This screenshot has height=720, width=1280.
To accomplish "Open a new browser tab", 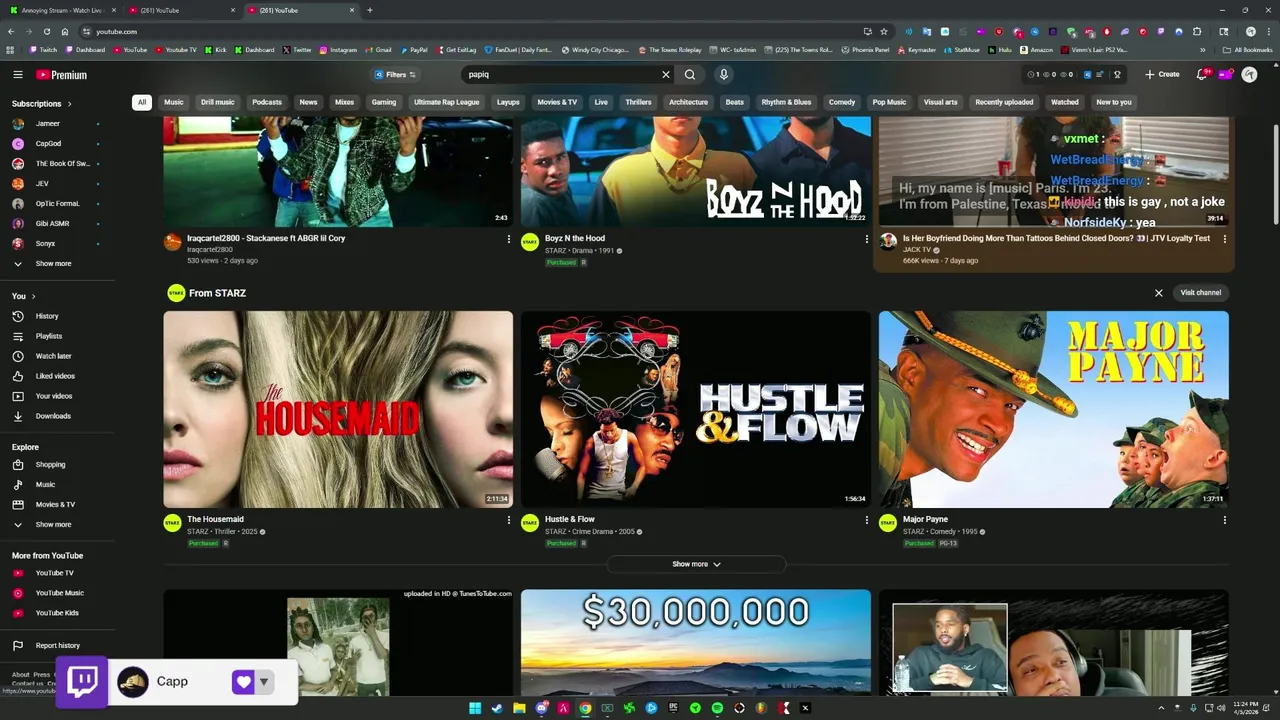I will click(x=370, y=10).
